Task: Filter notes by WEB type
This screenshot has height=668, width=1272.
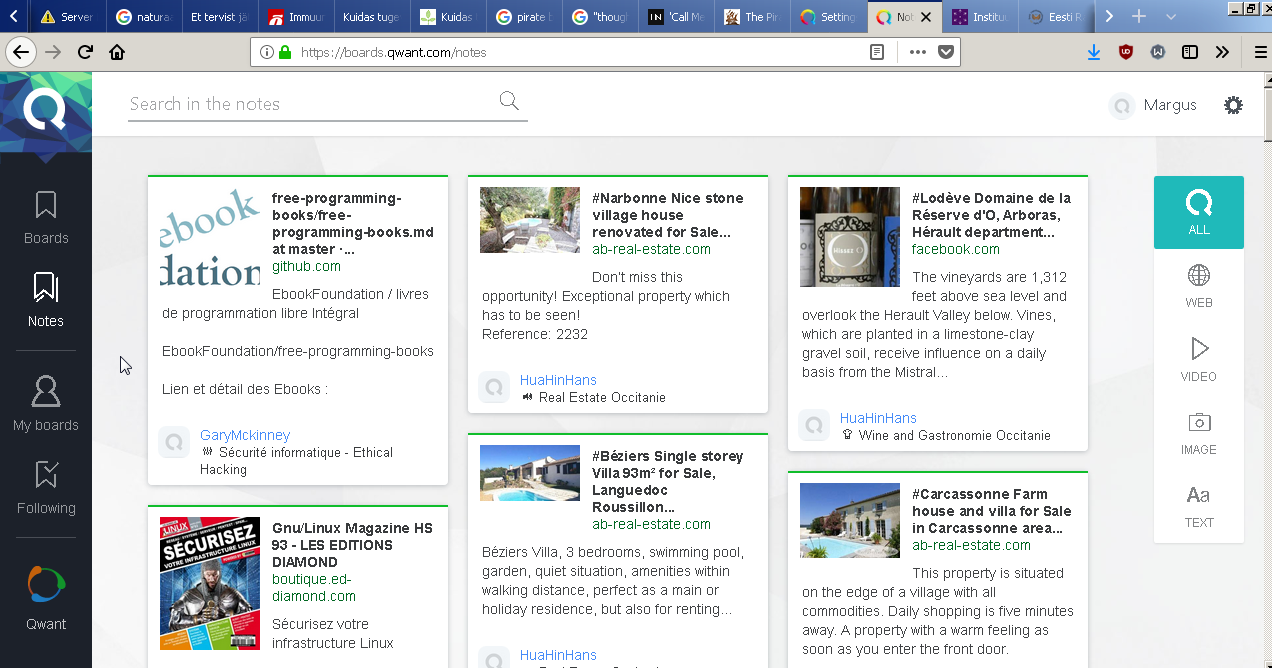Action: (1198, 286)
